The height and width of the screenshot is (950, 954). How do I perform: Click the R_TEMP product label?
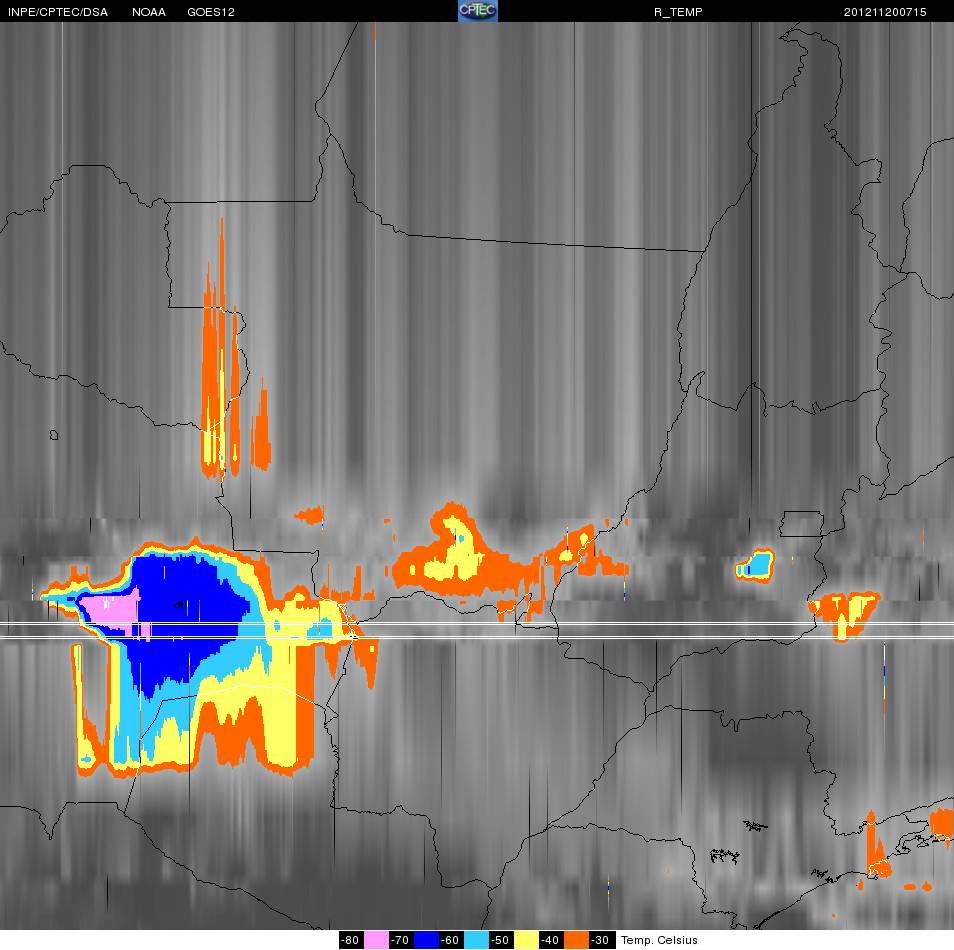click(x=678, y=12)
